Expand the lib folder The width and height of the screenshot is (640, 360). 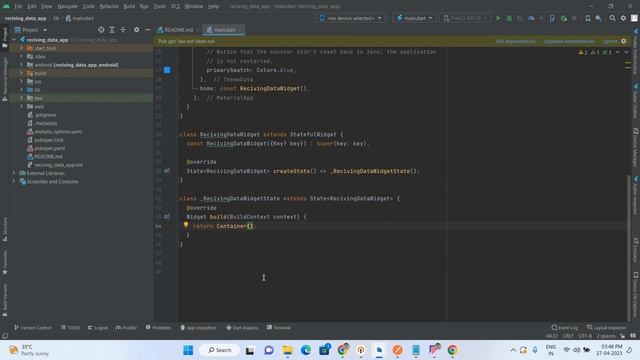click(x=22, y=90)
